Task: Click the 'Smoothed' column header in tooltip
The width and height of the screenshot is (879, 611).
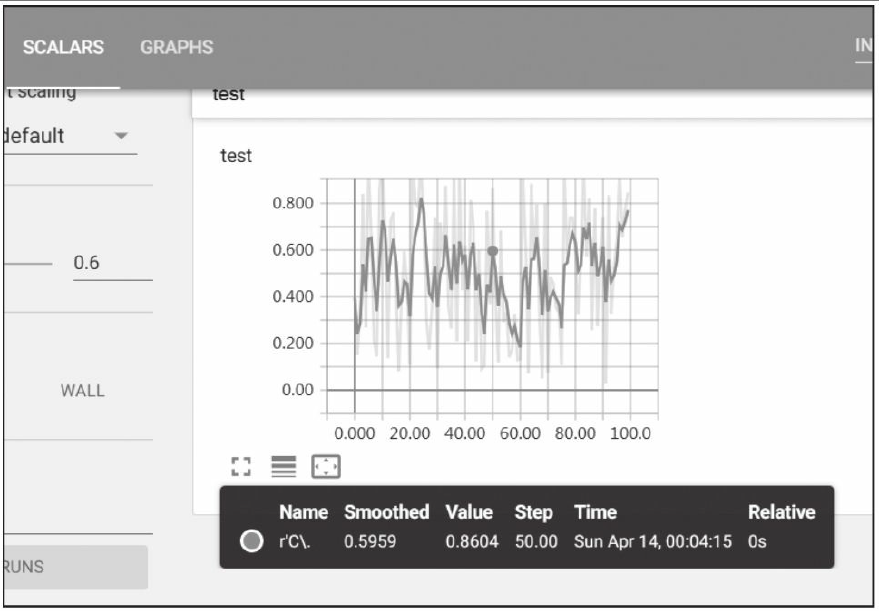Action: (387, 512)
